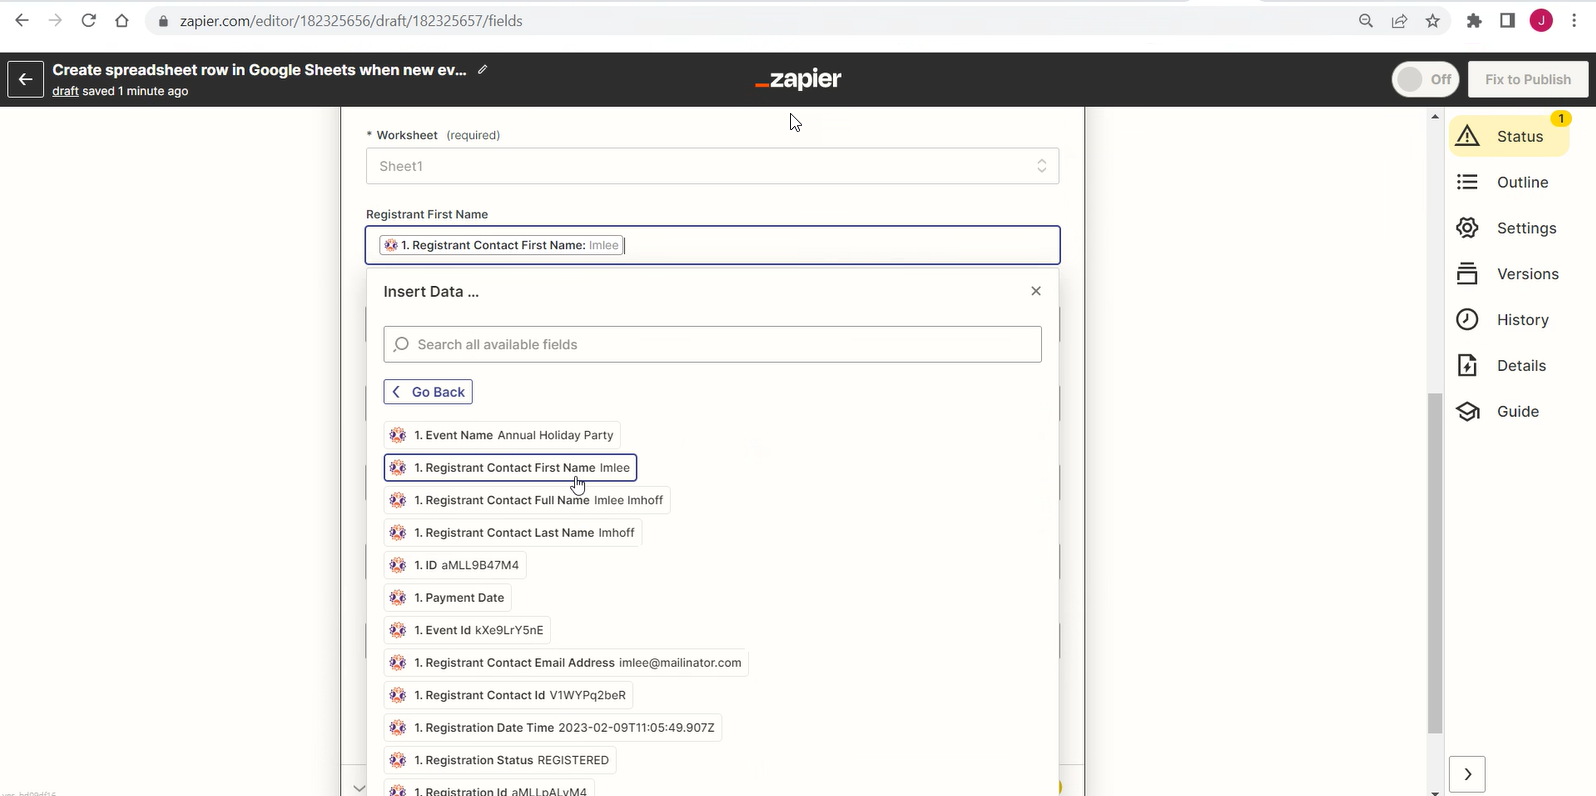The width and height of the screenshot is (1596, 796).
Task: Click the Zap title text
Action: [x=259, y=70]
